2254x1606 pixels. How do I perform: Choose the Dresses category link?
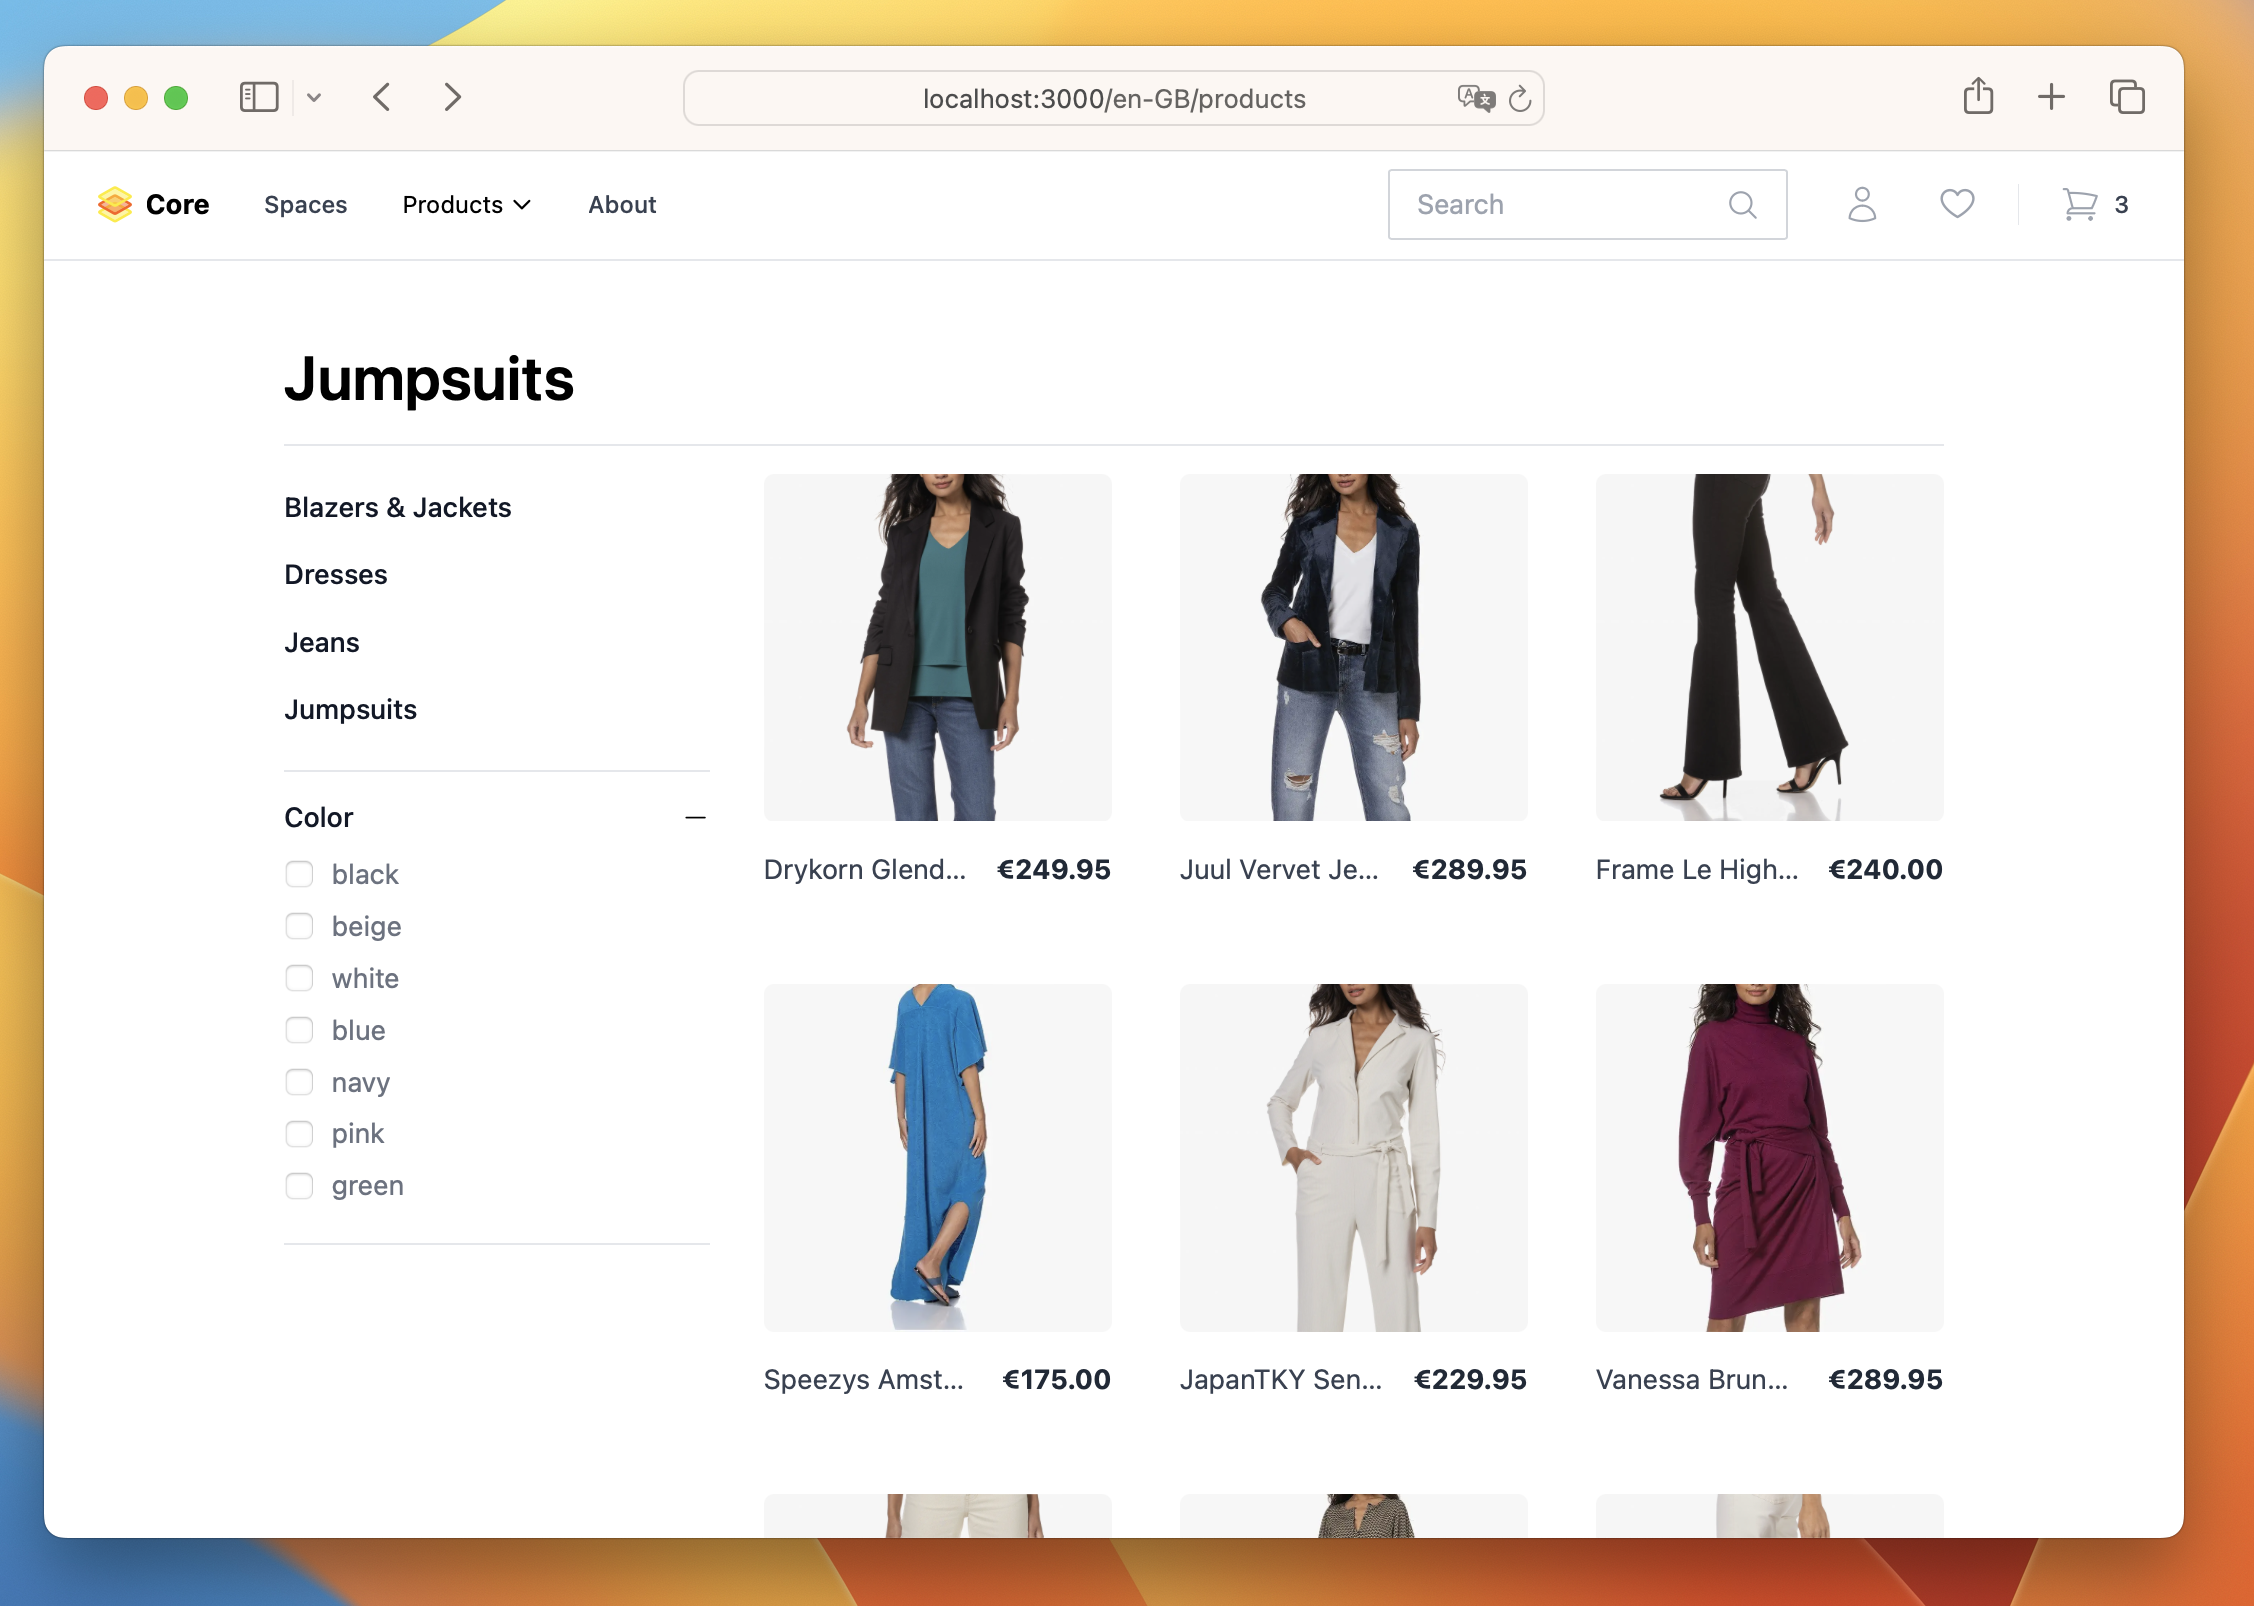tap(335, 575)
